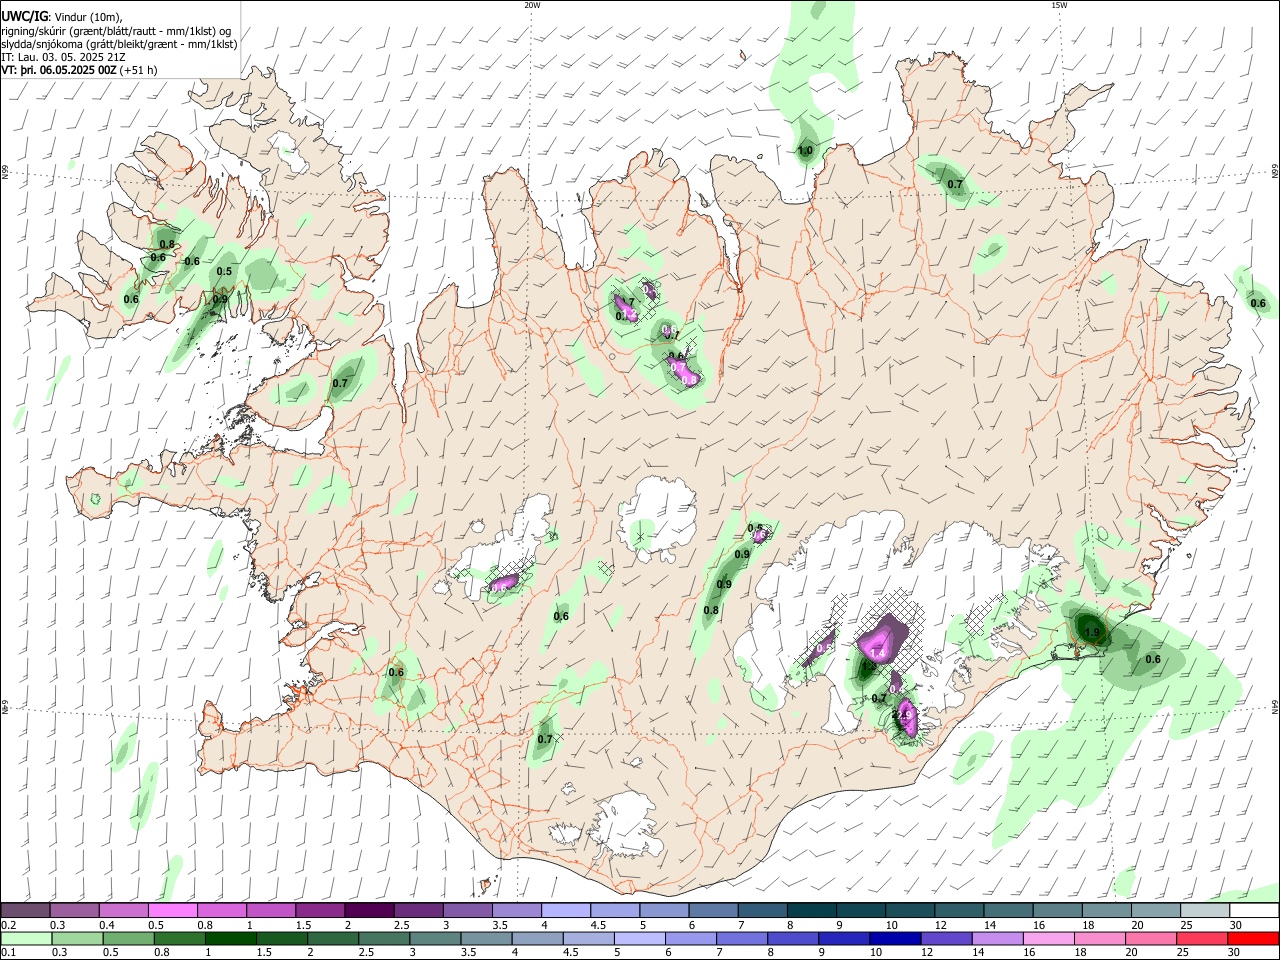Click the light lavender swatch in upper scale

(566, 910)
